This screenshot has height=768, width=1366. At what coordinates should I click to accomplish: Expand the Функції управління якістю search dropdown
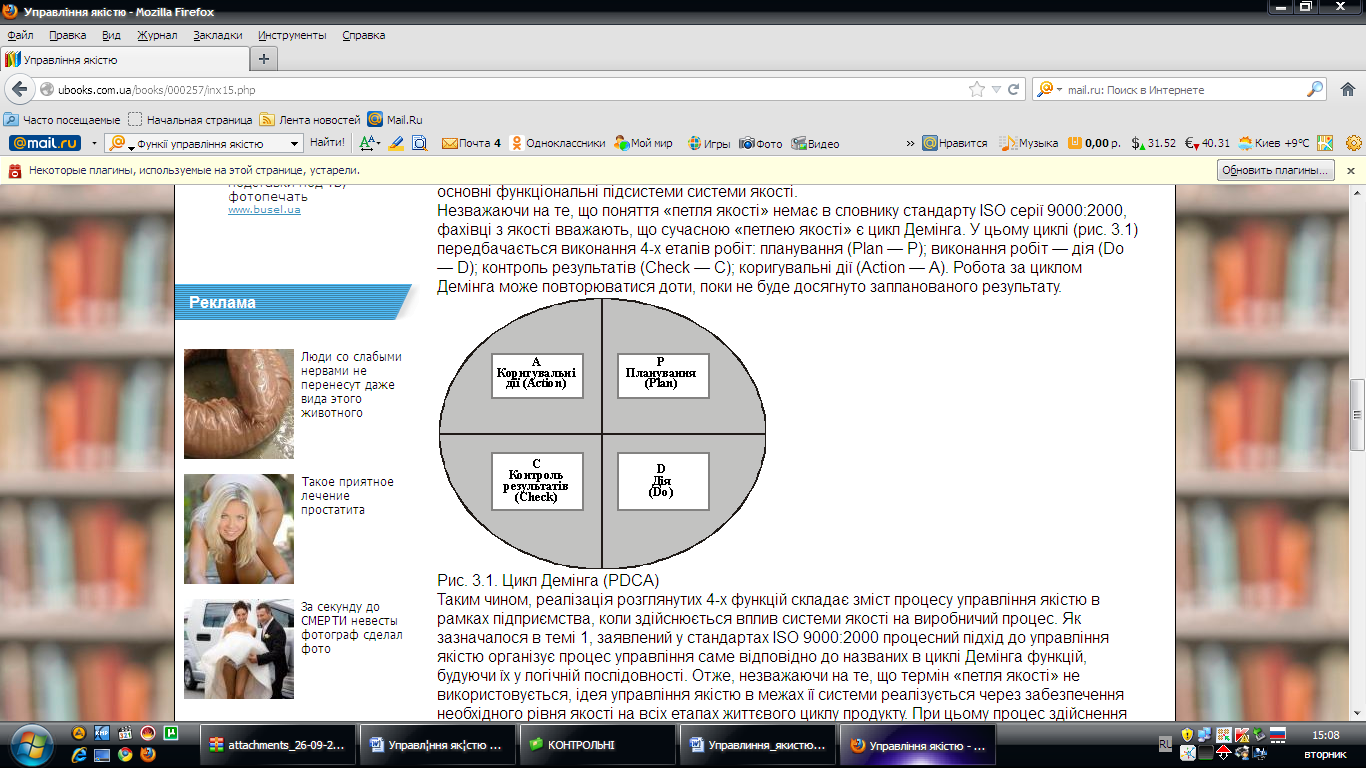pos(294,144)
